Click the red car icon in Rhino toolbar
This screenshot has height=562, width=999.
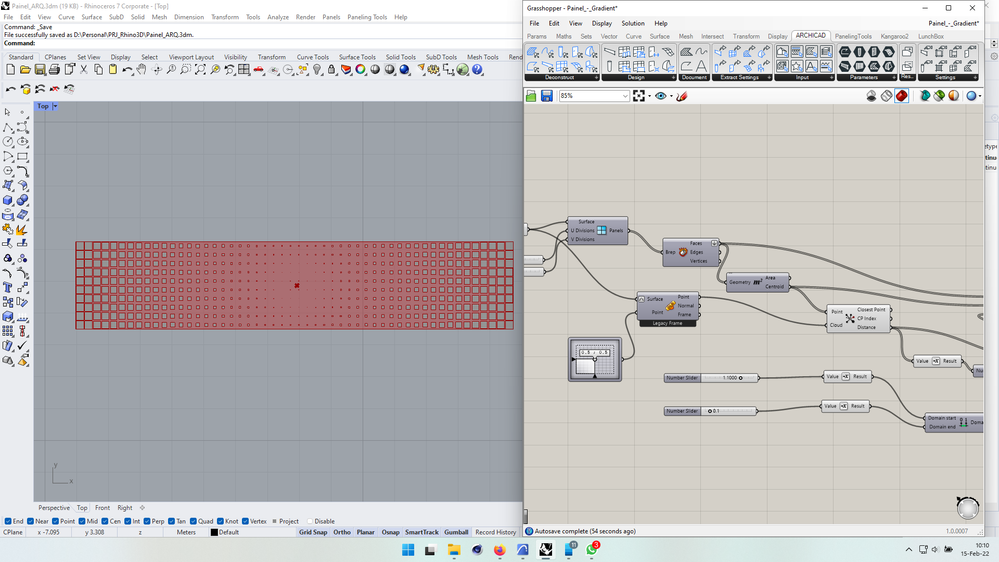(x=259, y=69)
